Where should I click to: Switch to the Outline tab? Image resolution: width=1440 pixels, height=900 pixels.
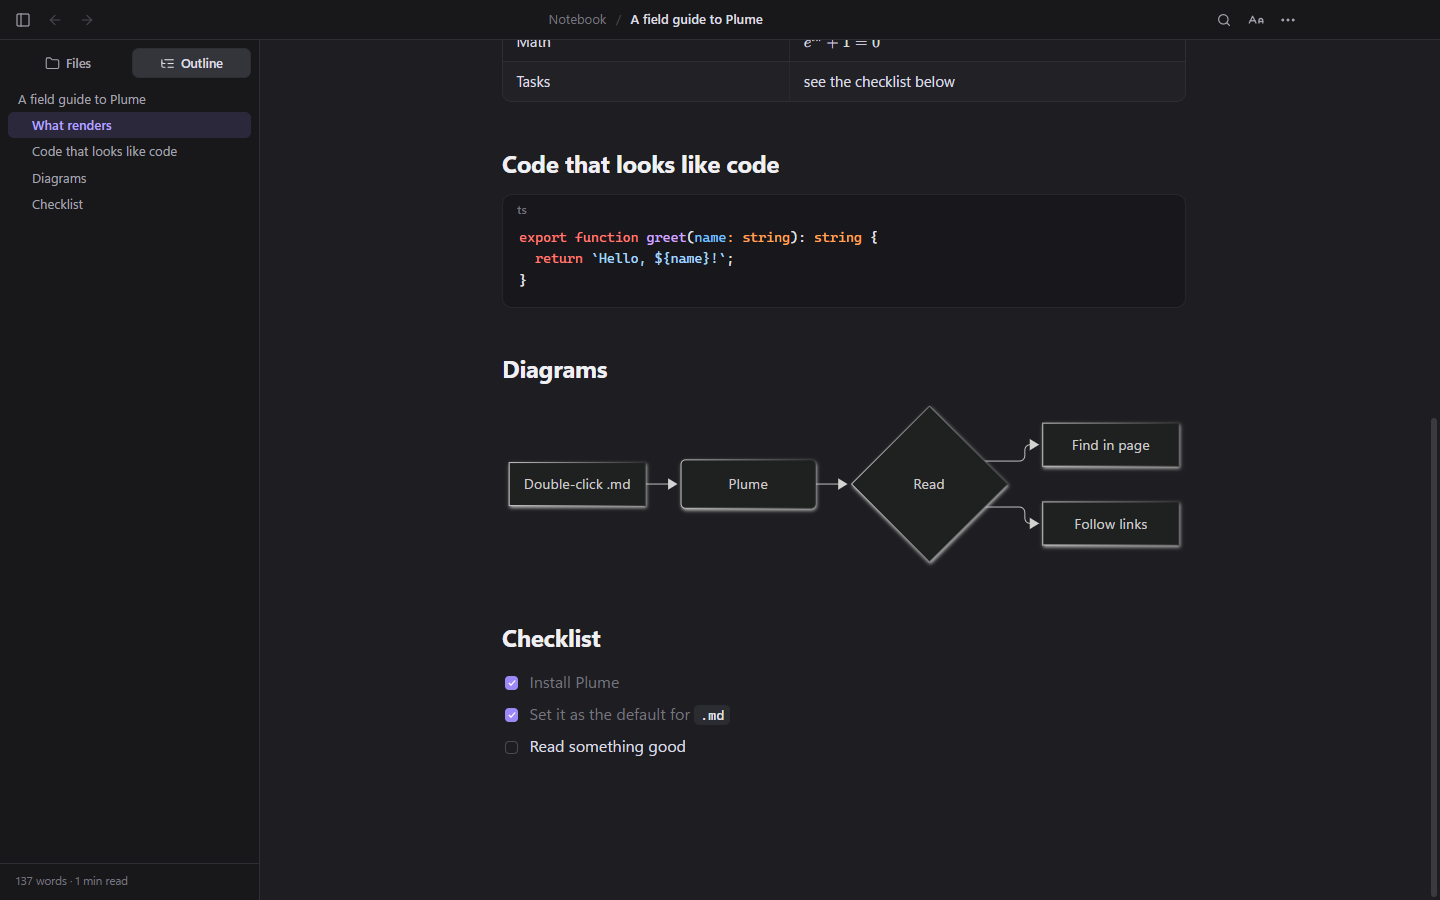tap(191, 63)
